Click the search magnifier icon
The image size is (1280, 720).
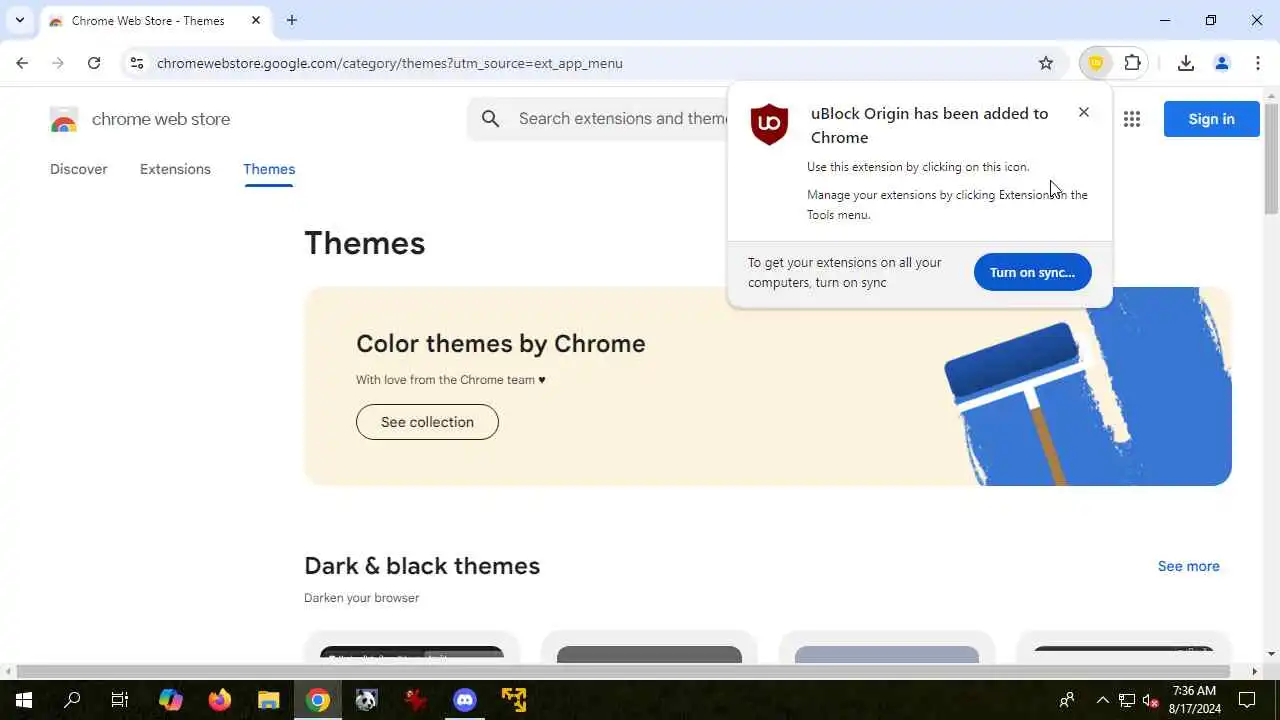[490, 119]
